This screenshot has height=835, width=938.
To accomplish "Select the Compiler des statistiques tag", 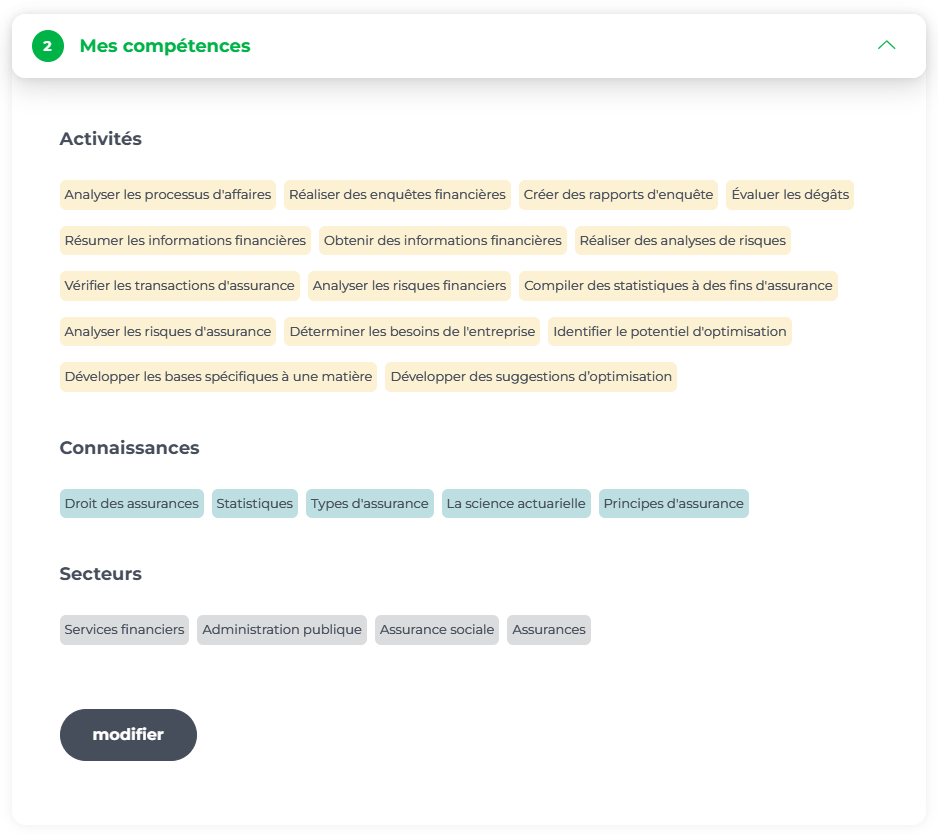I will click(x=678, y=286).
